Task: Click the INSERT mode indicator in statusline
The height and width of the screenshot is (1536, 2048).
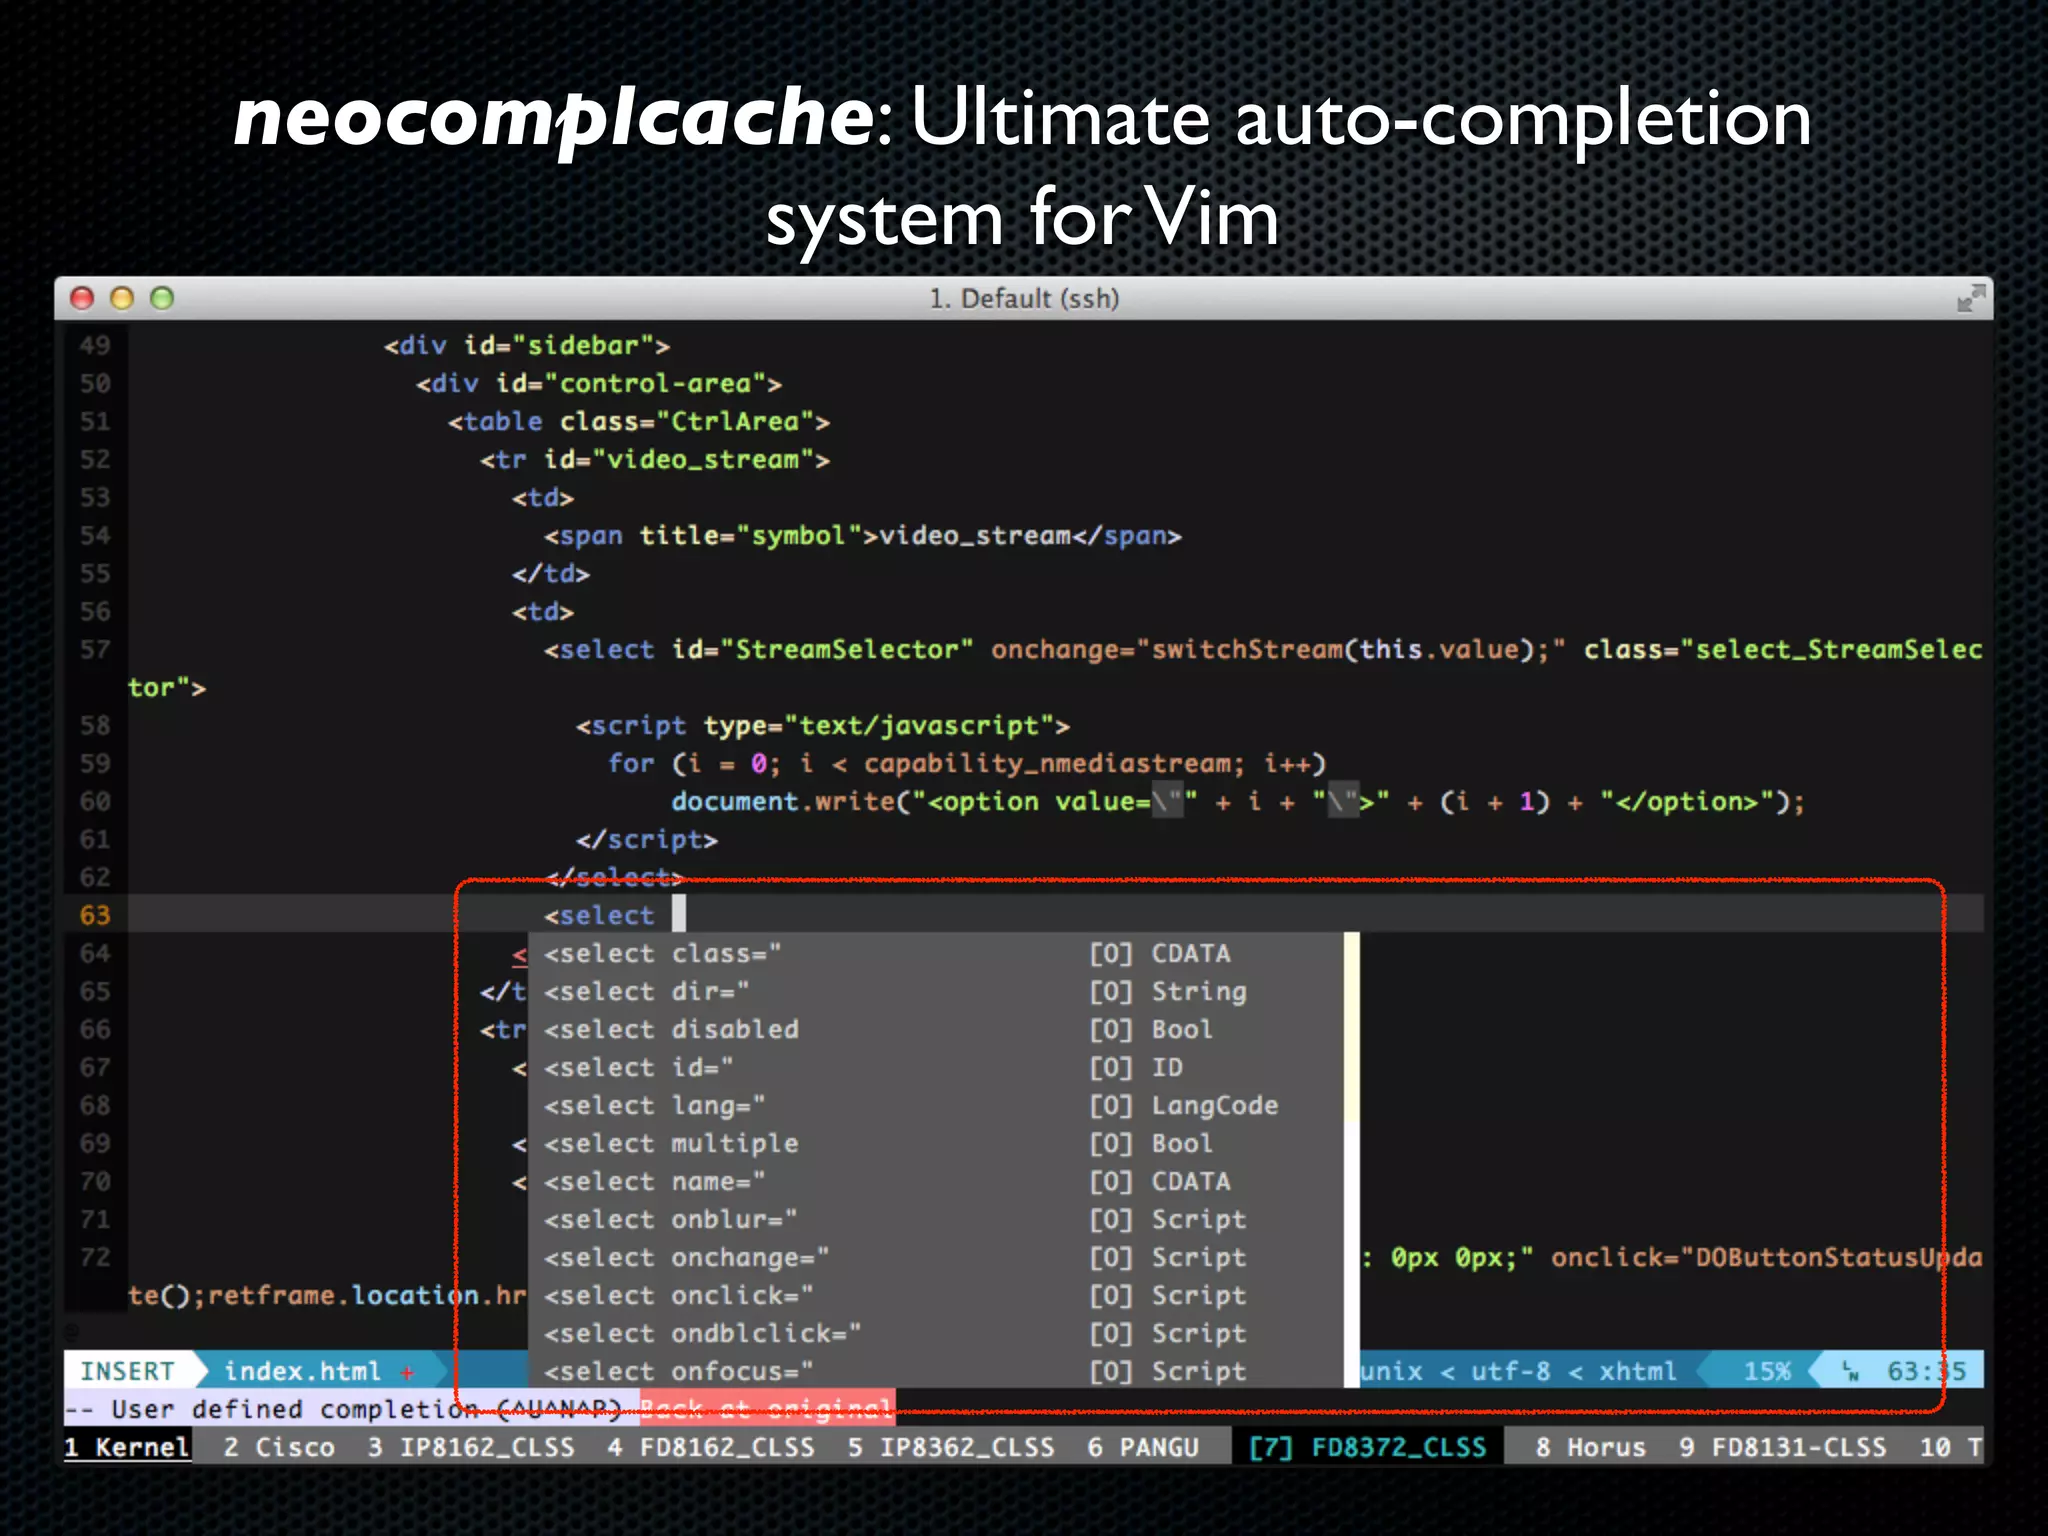Action: pyautogui.click(x=127, y=1371)
